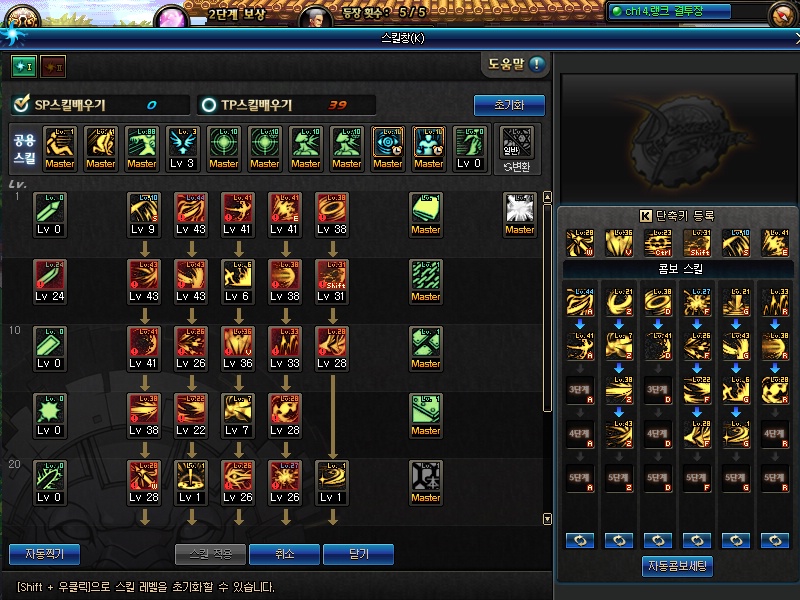This screenshot has height=600, width=800.
Task: Enable the SP스킬배우기 checkbox
Action: tap(21, 104)
